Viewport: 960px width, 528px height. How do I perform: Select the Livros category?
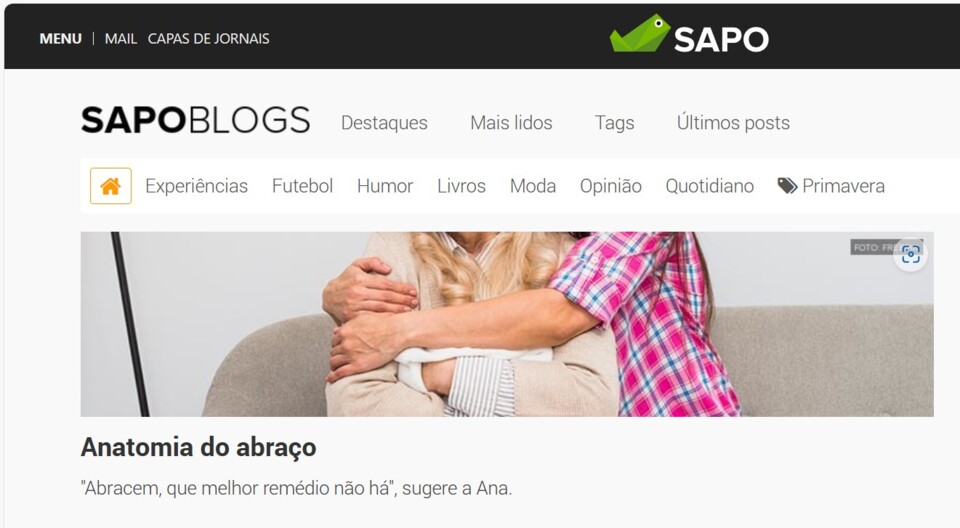[462, 186]
